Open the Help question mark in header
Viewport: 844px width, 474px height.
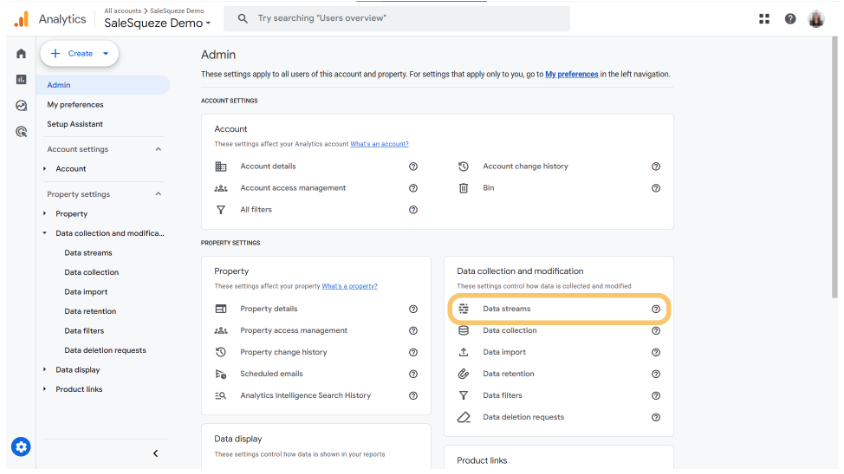click(x=790, y=19)
